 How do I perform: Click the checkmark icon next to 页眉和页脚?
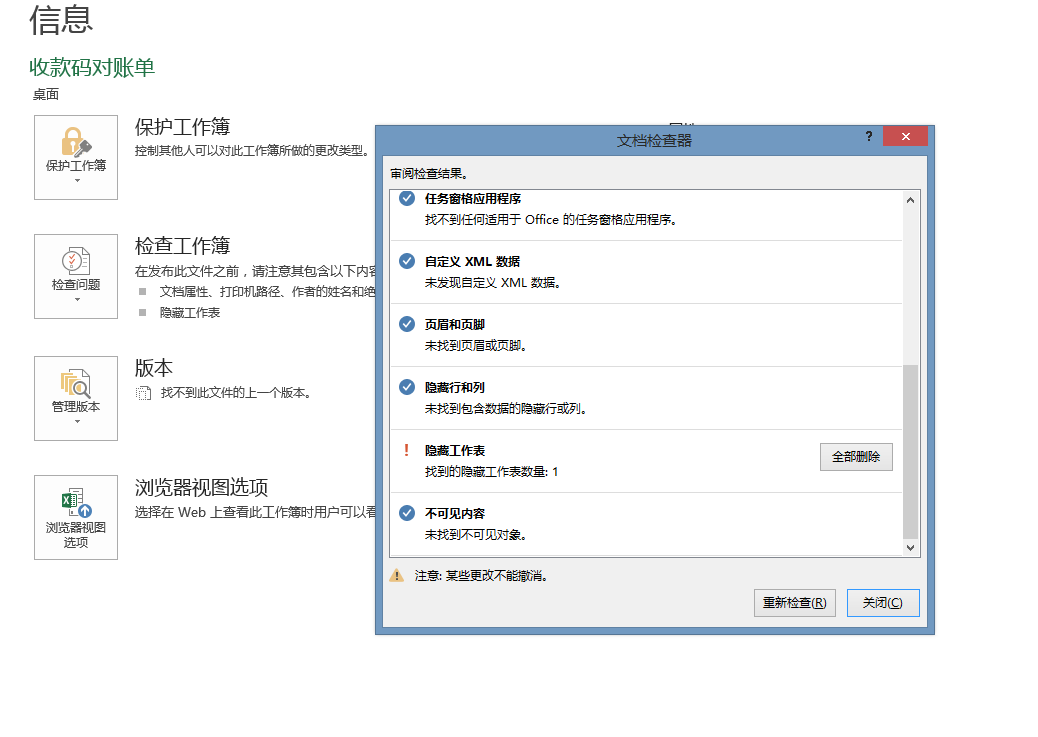click(407, 324)
